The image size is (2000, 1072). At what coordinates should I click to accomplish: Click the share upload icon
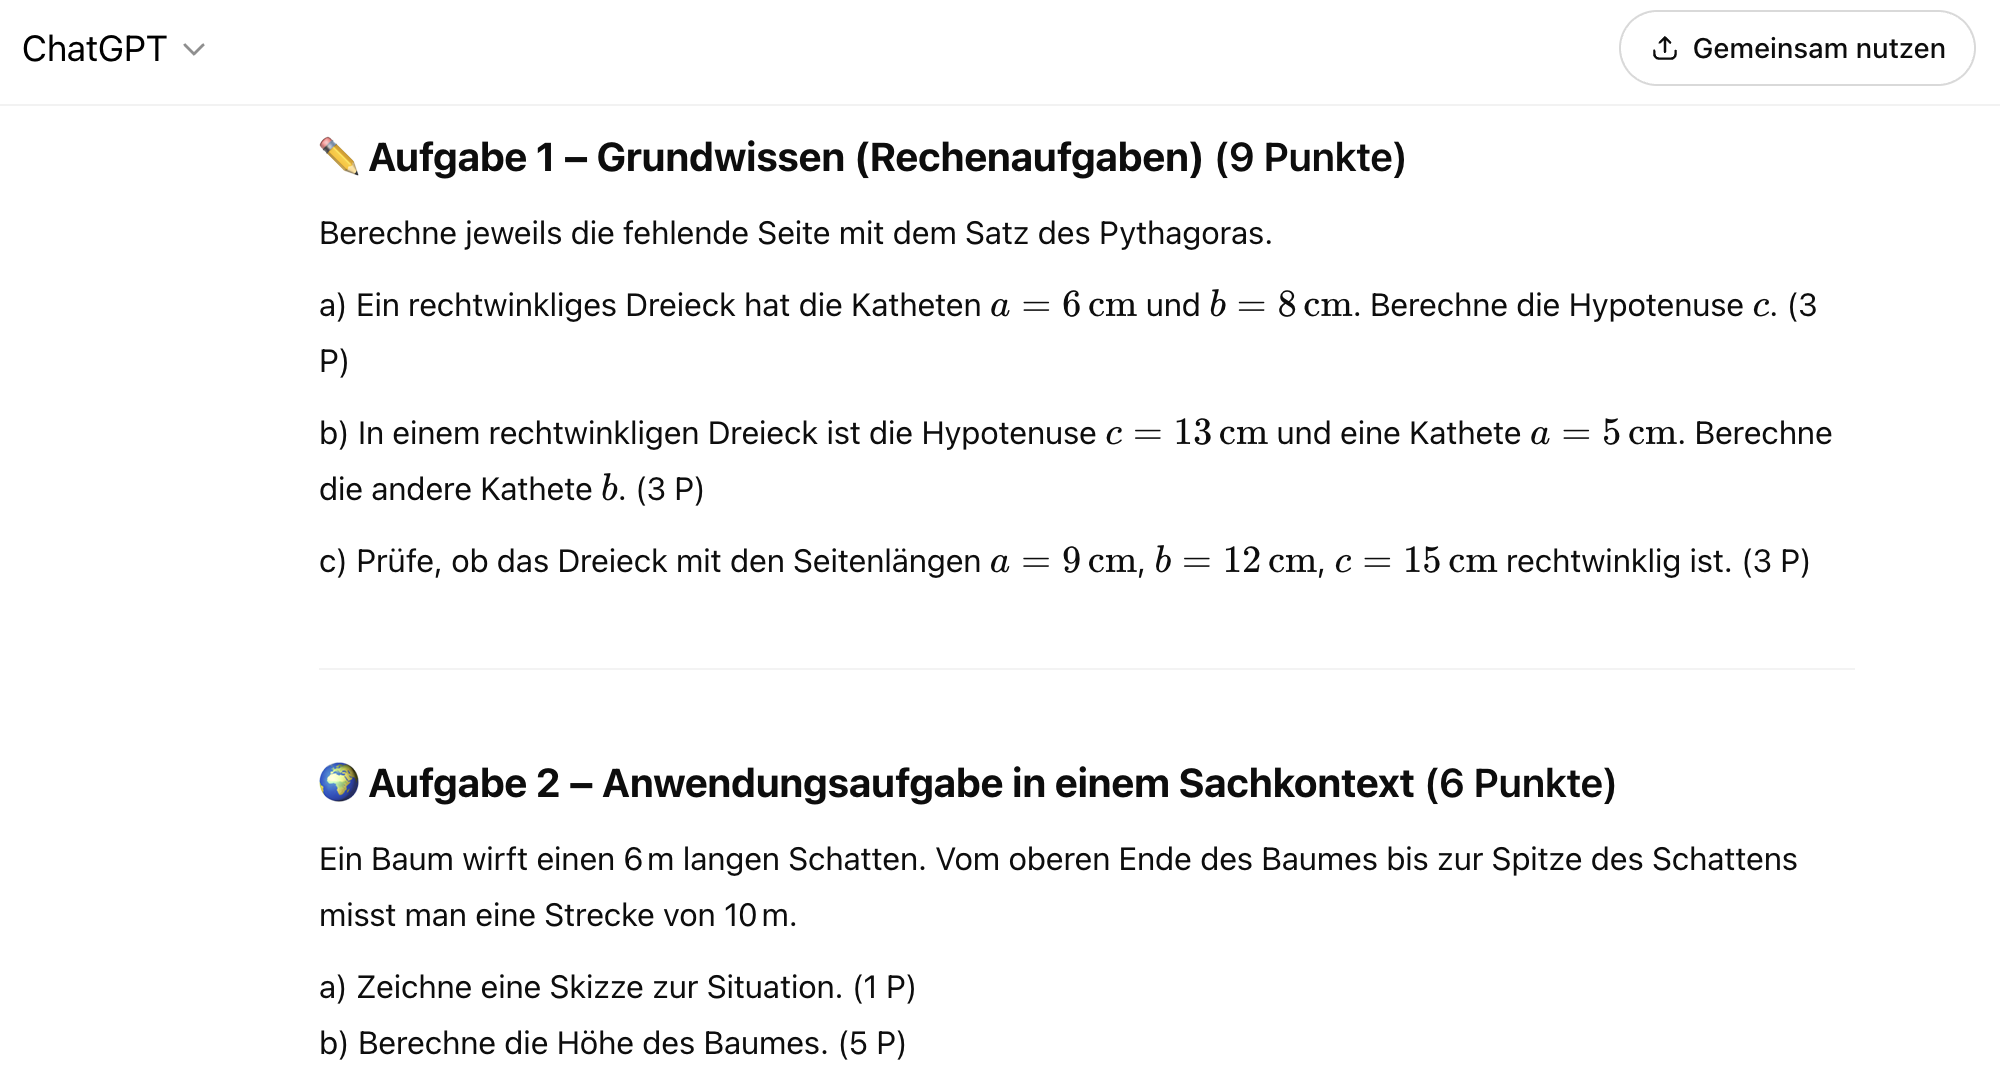coord(1665,48)
